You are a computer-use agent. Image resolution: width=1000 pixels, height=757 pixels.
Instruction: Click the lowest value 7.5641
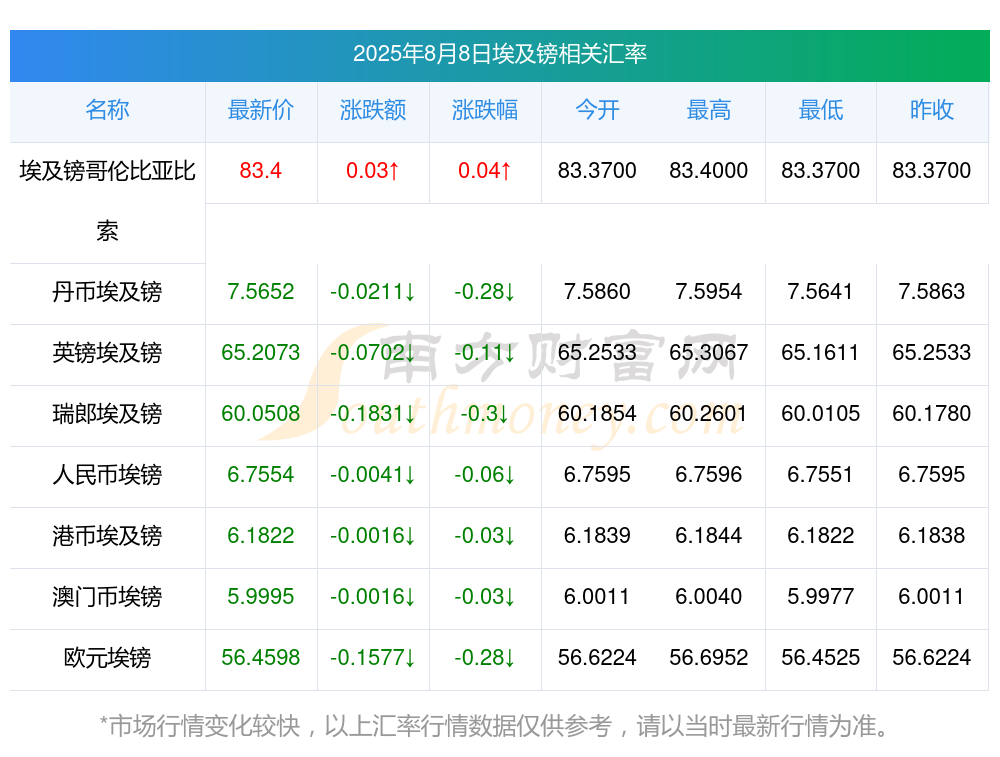pyautogui.click(x=820, y=291)
